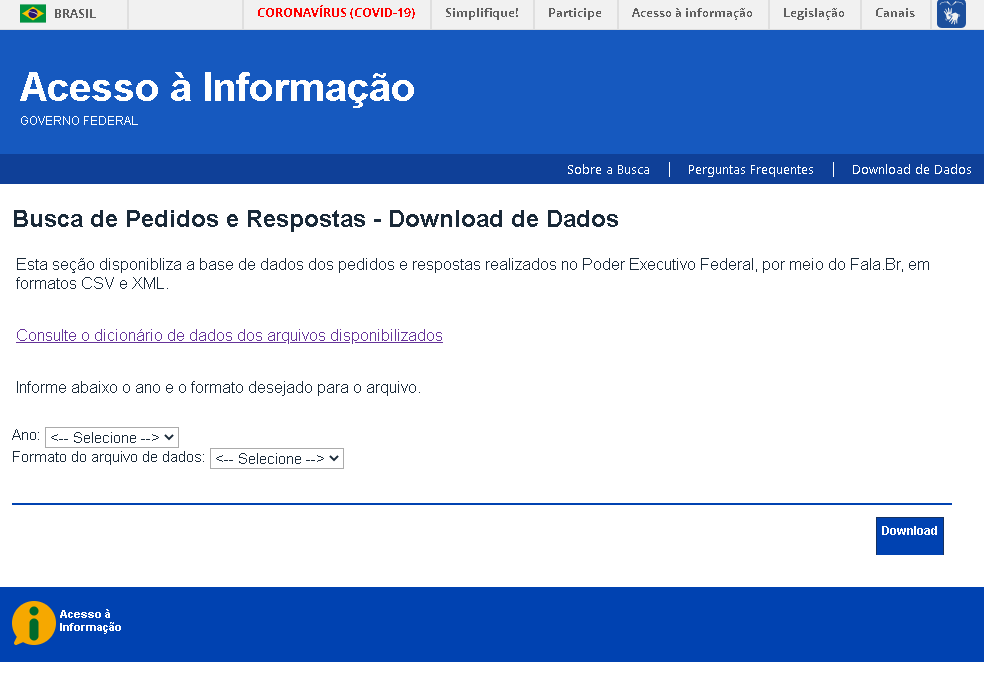Open Legislação in the top bar
Screen dimensions: 984x675
[x=814, y=13]
